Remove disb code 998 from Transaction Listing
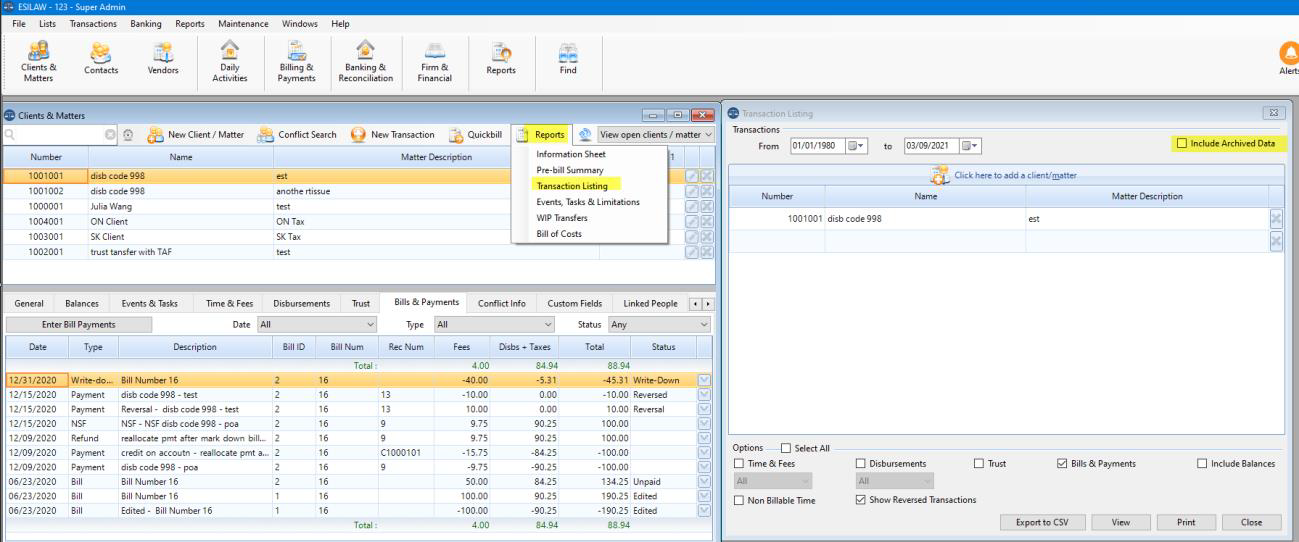 coord(1277,219)
